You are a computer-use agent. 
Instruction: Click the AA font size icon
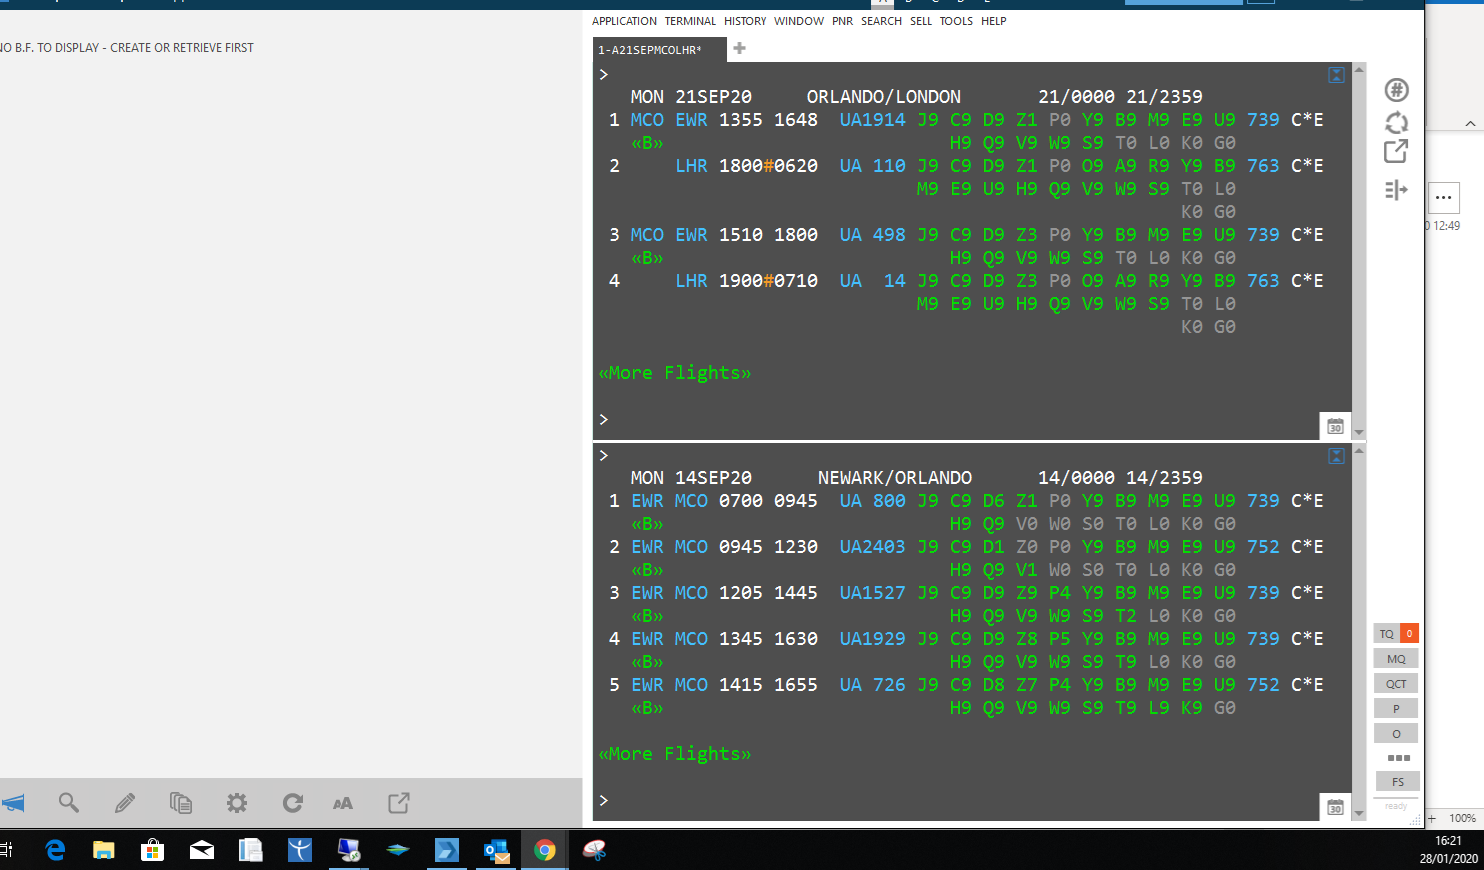(342, 803)
